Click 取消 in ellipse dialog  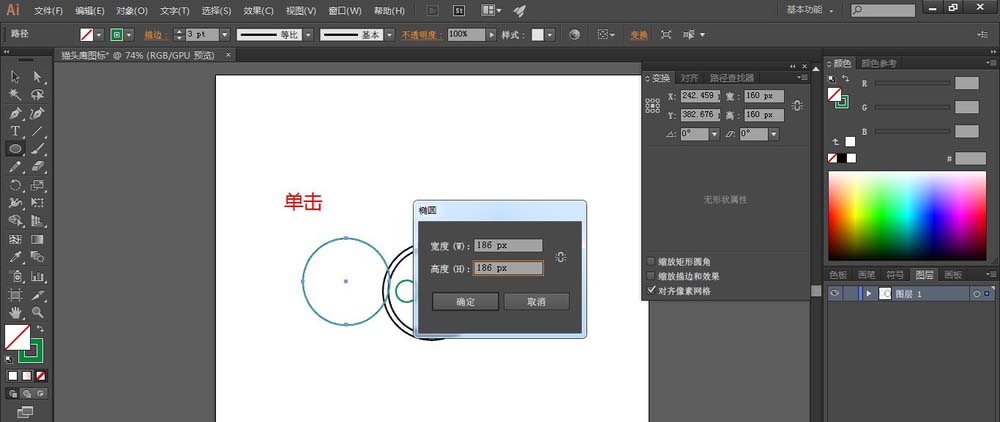(536, 302)
